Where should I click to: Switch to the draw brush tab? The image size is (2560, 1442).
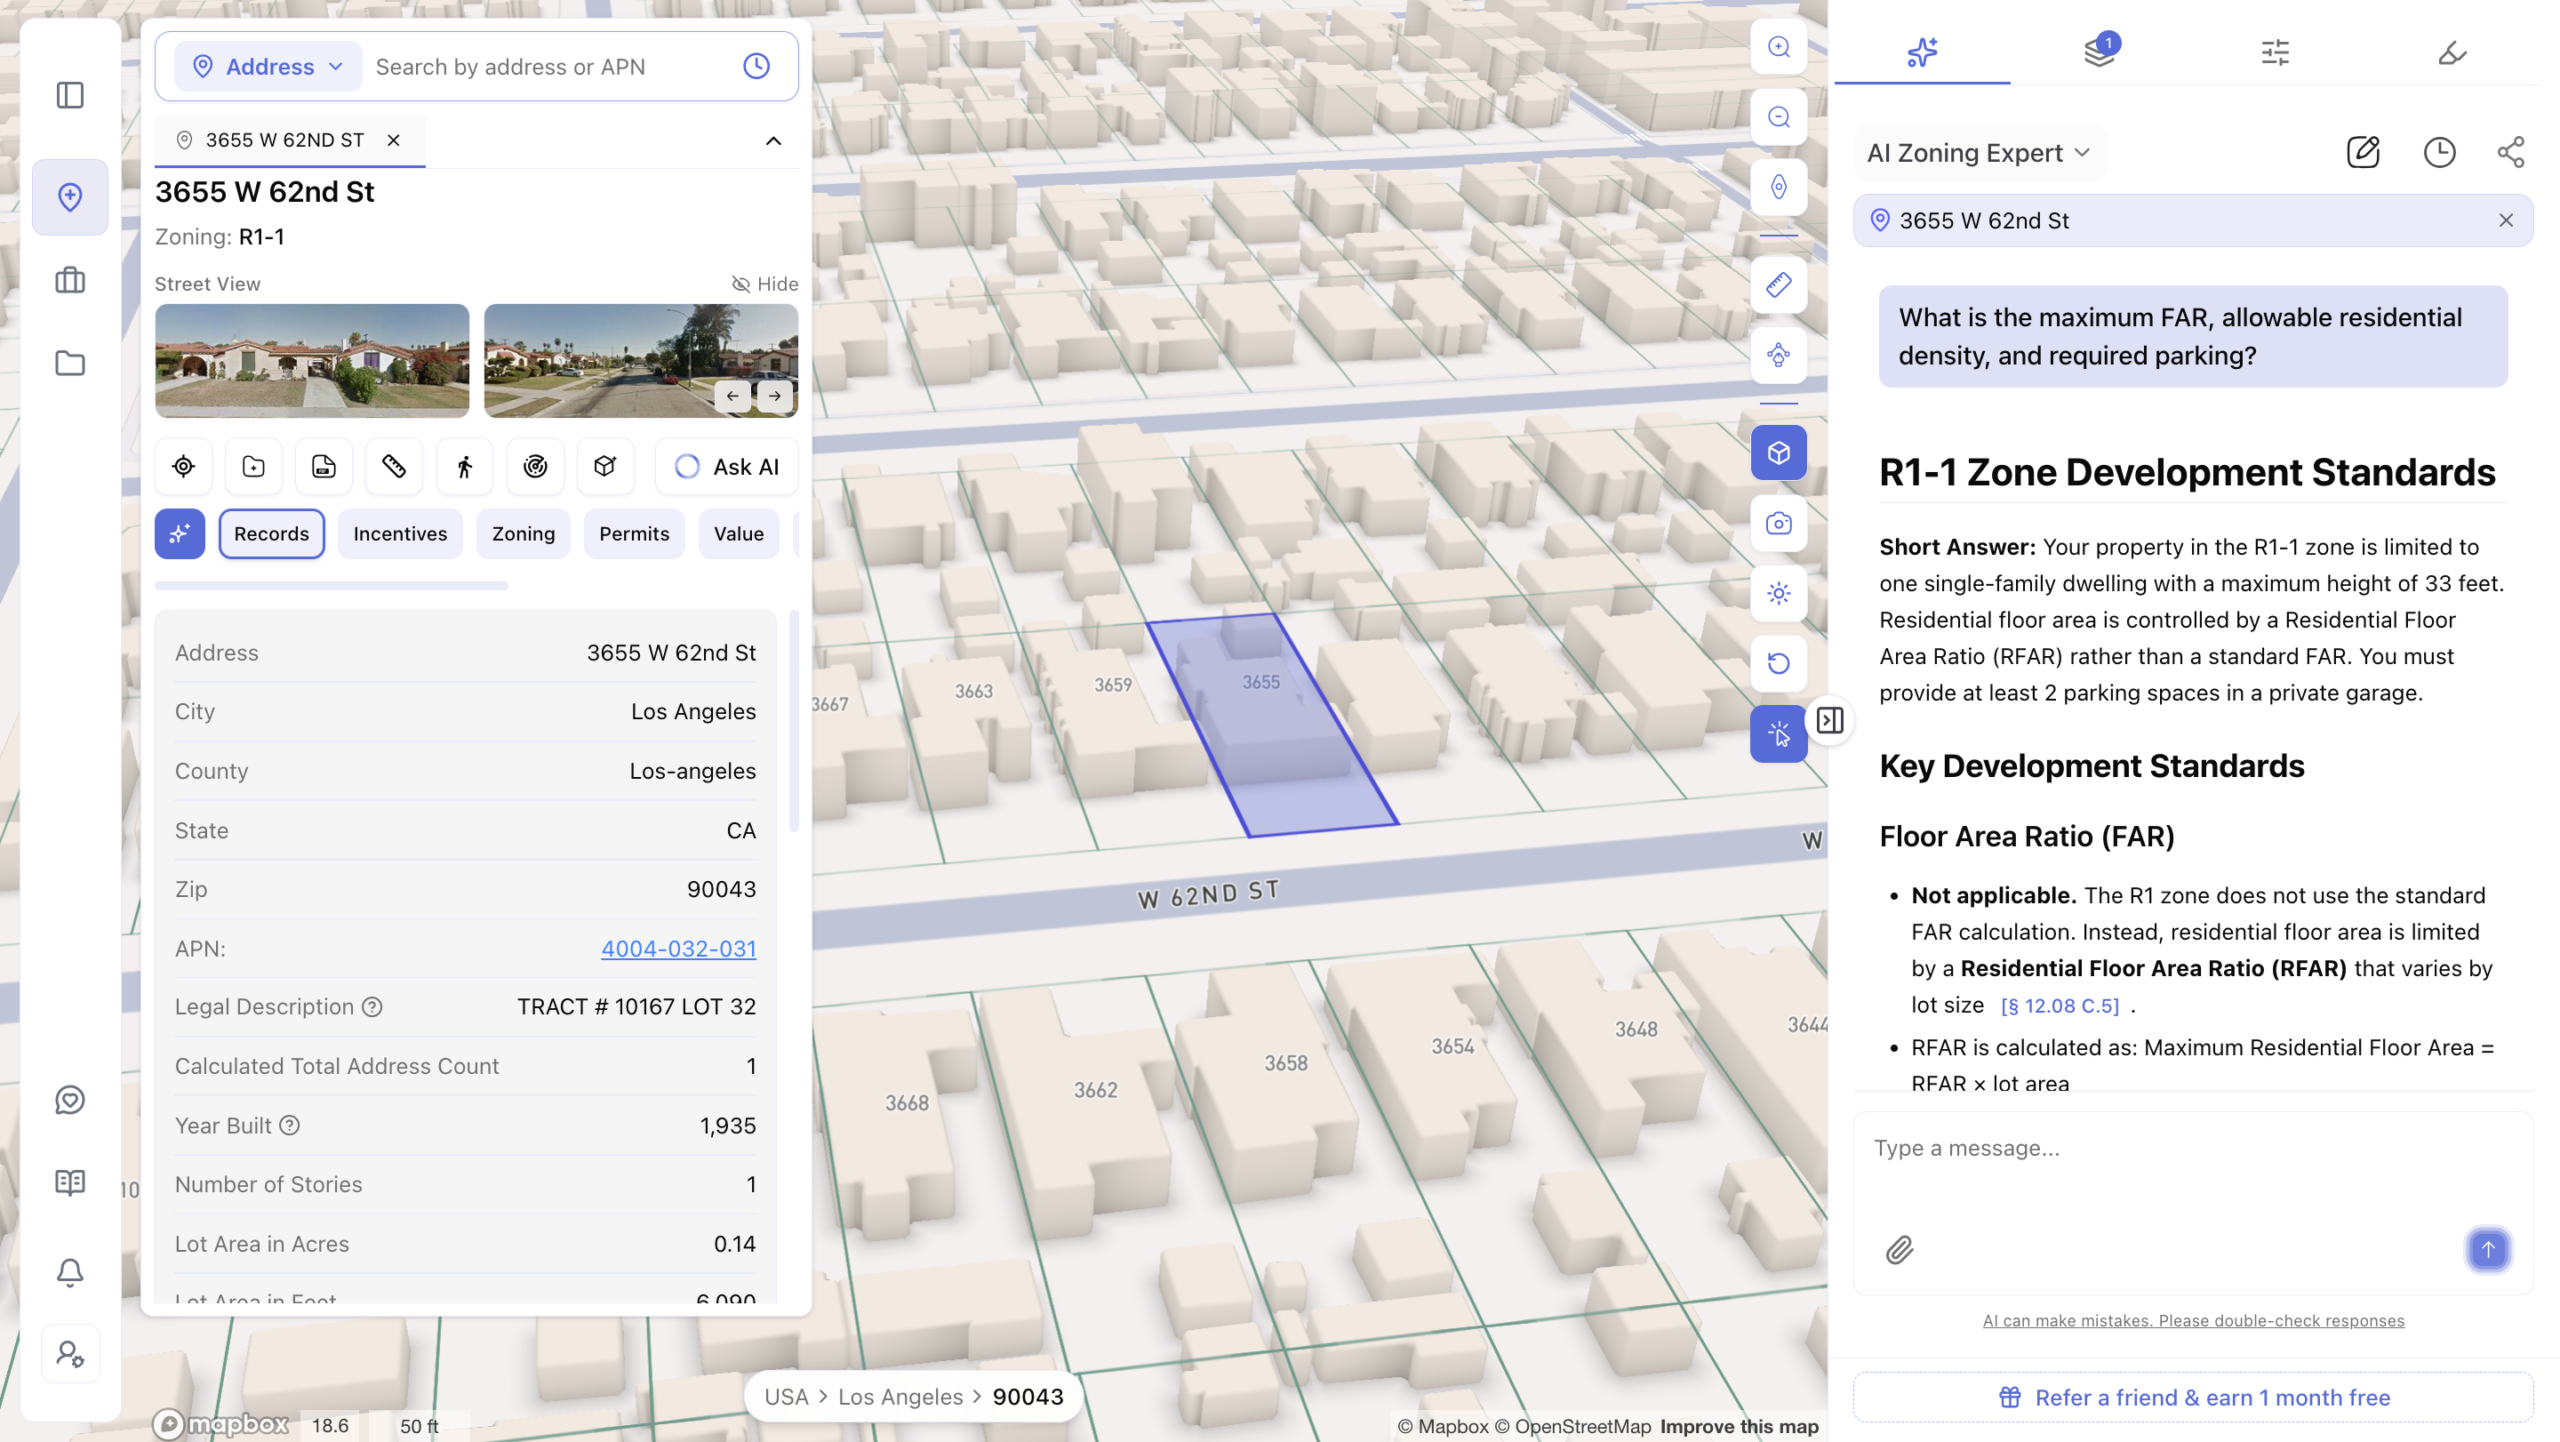click(2451, 52)
